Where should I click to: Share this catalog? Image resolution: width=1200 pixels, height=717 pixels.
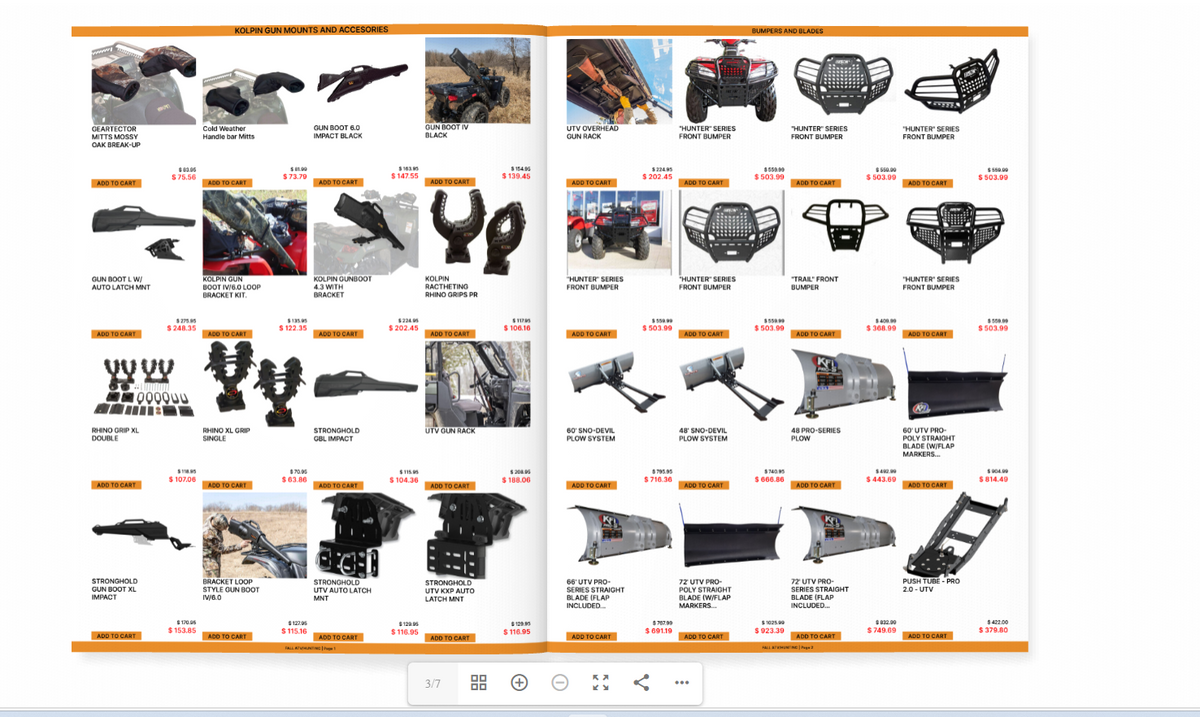tap(642, 683)
